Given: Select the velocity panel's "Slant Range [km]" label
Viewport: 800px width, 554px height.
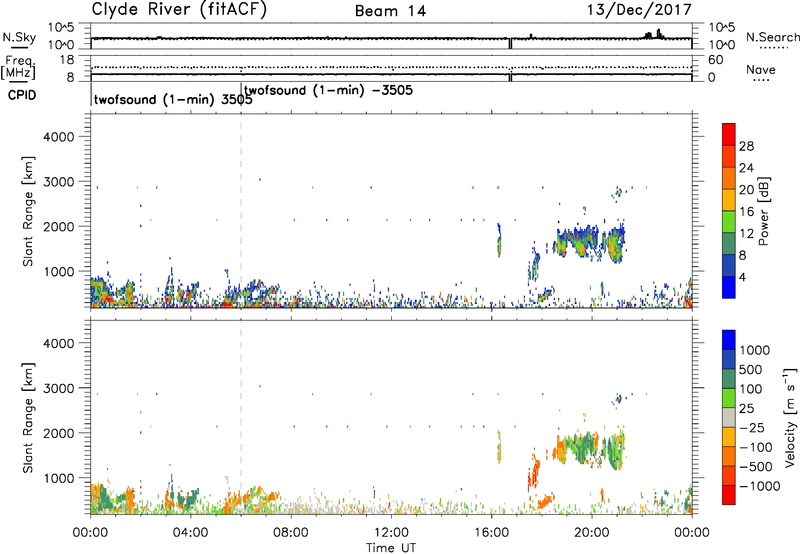Looking at the screenshot, I should pos(28,418).
